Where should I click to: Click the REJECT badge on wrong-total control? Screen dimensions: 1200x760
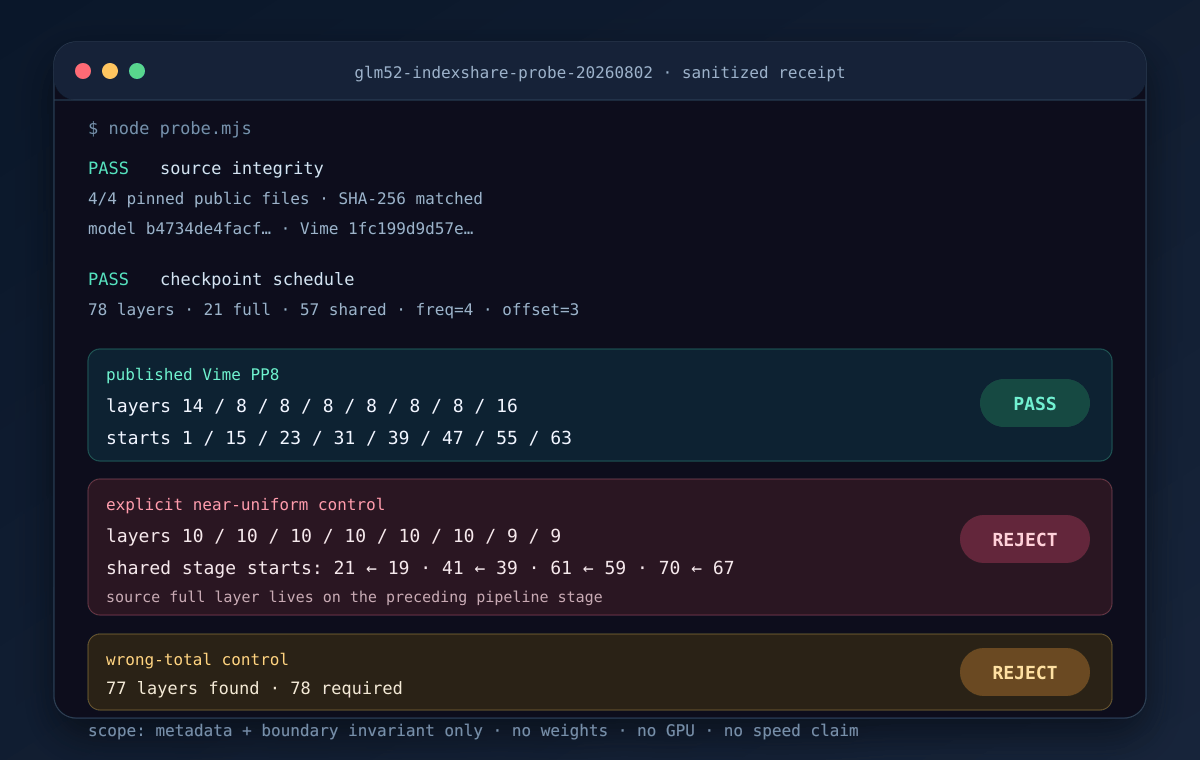[x=1025, y=672]
